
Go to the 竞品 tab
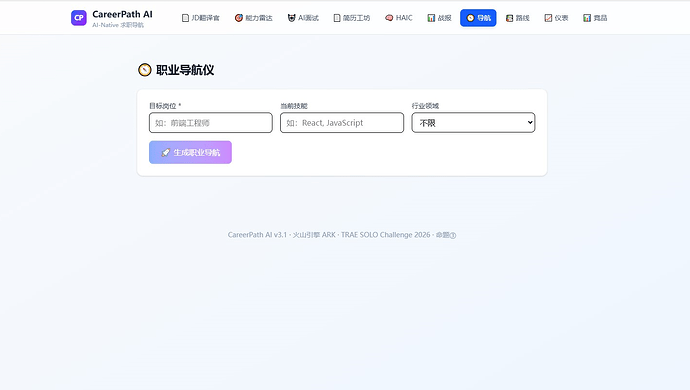[595, 18]
